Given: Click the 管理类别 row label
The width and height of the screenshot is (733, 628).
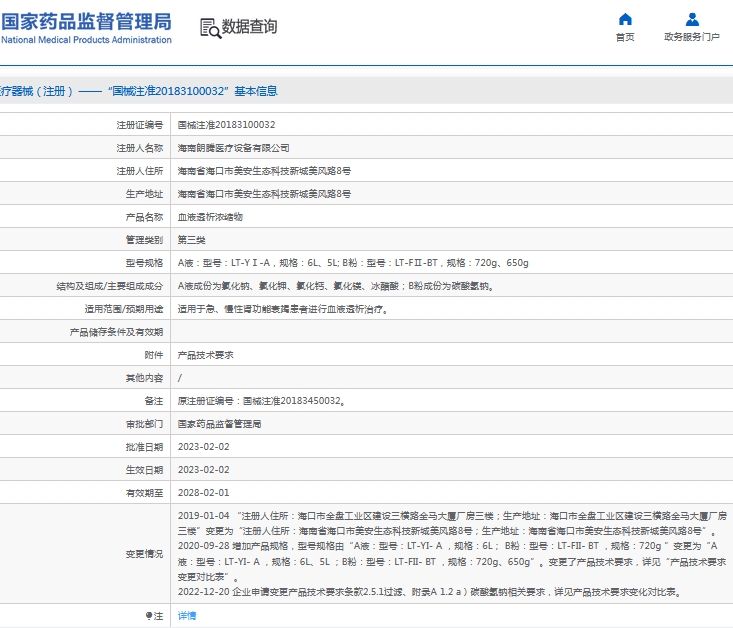Looking at the screenshot, I should pos(144,240).
